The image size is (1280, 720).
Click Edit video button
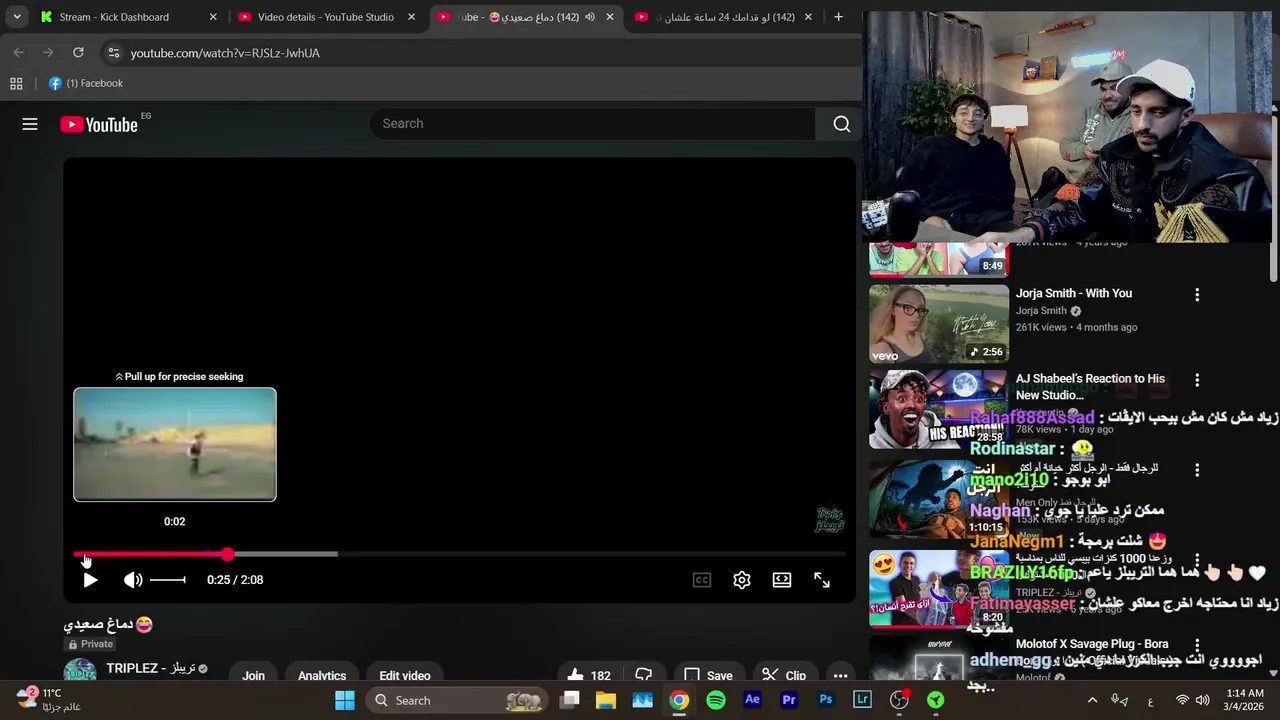point(405,675)
